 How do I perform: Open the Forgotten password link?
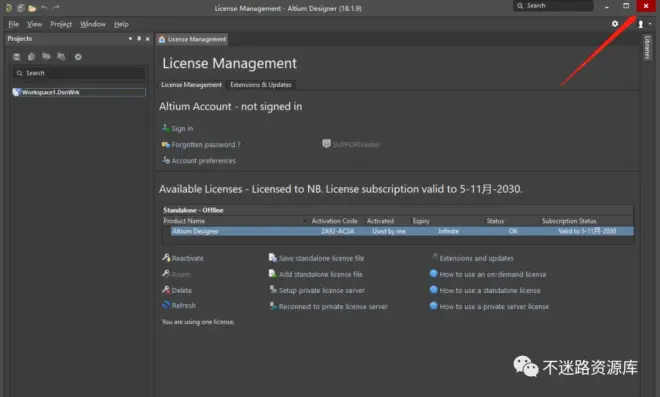click(206, 144)
